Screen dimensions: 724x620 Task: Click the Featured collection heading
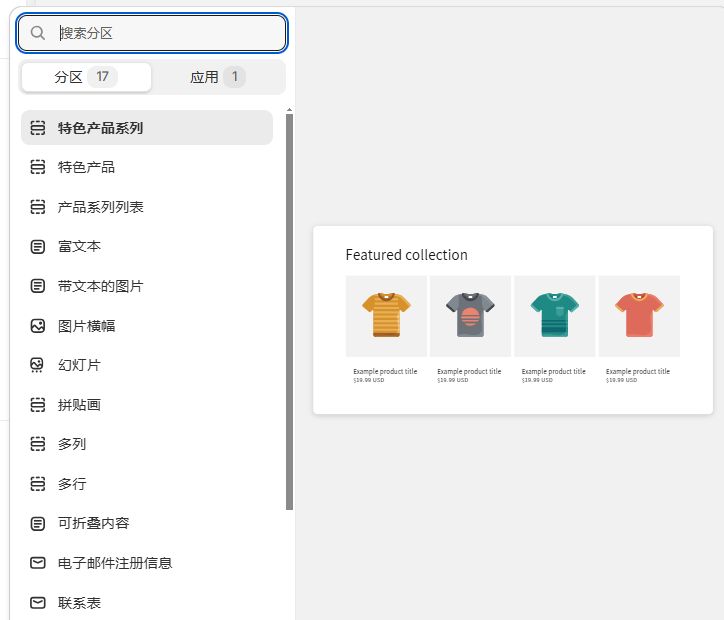(406, 255)
